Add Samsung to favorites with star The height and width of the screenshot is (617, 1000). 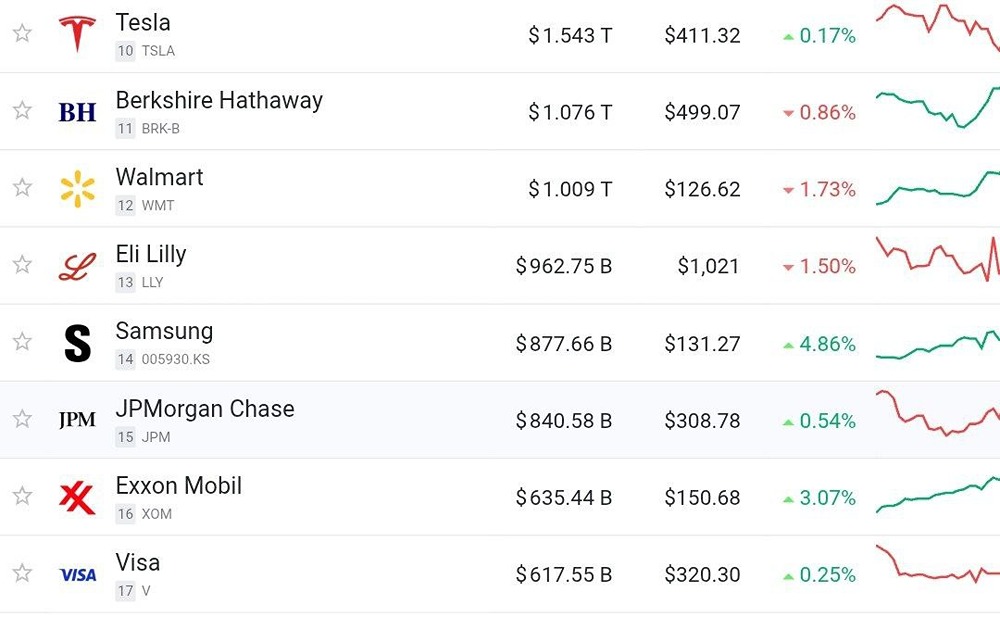(x=22, y=342)
